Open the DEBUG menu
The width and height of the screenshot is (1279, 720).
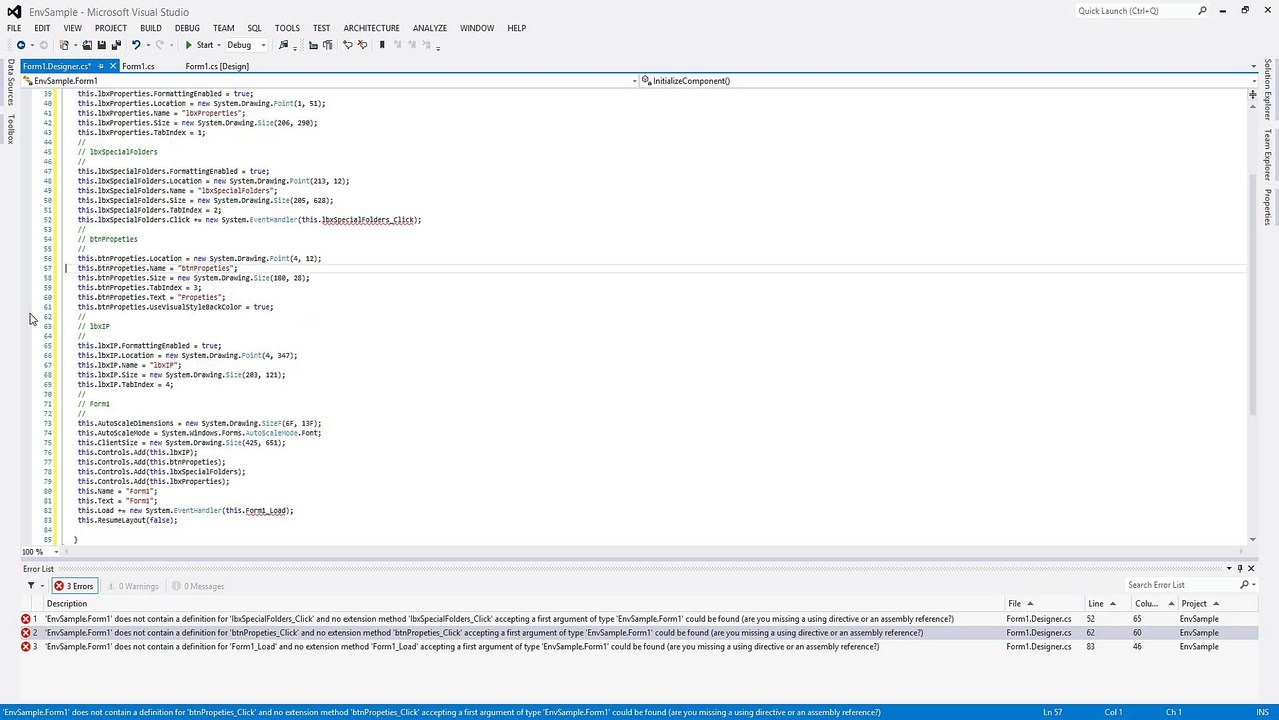[187, 28]
